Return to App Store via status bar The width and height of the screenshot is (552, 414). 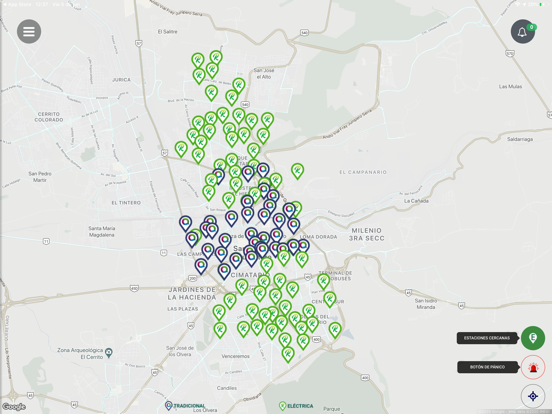pyautogui.click(x=17, y=4)
